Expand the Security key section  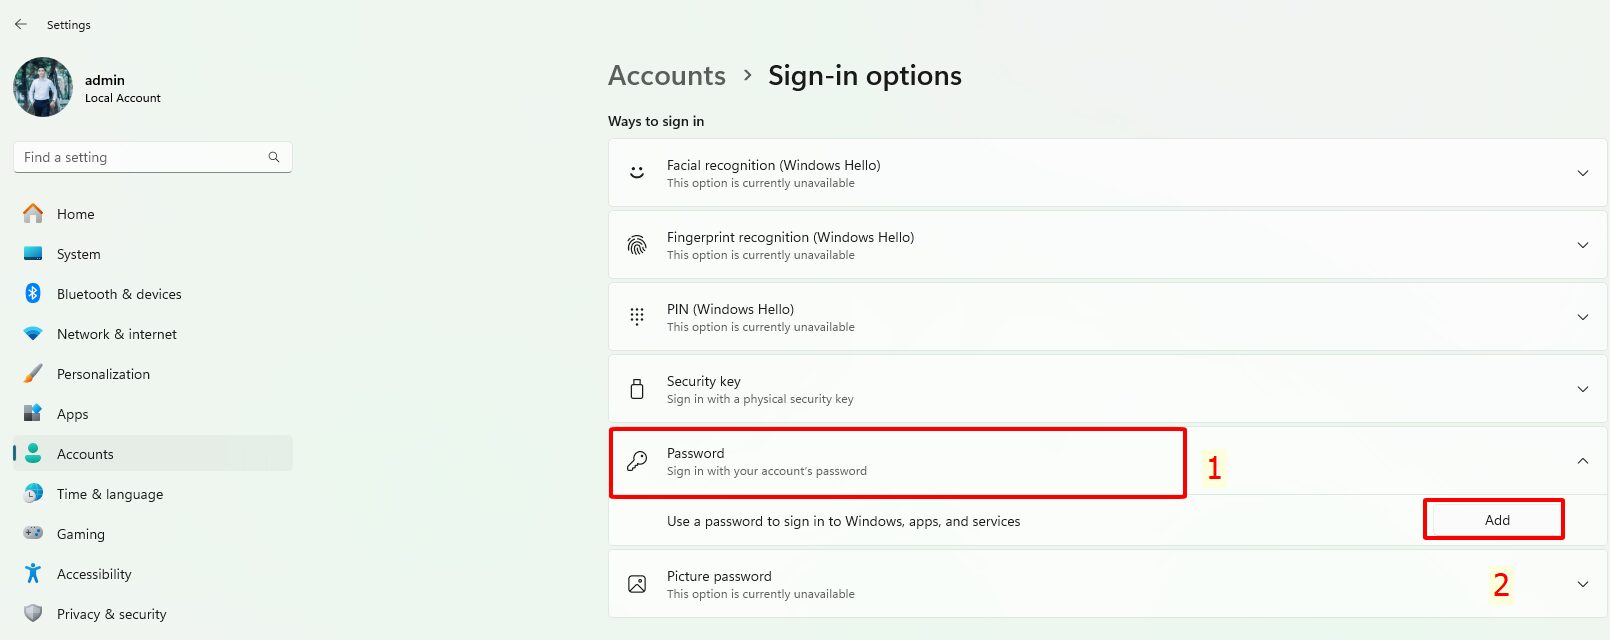1583,388
